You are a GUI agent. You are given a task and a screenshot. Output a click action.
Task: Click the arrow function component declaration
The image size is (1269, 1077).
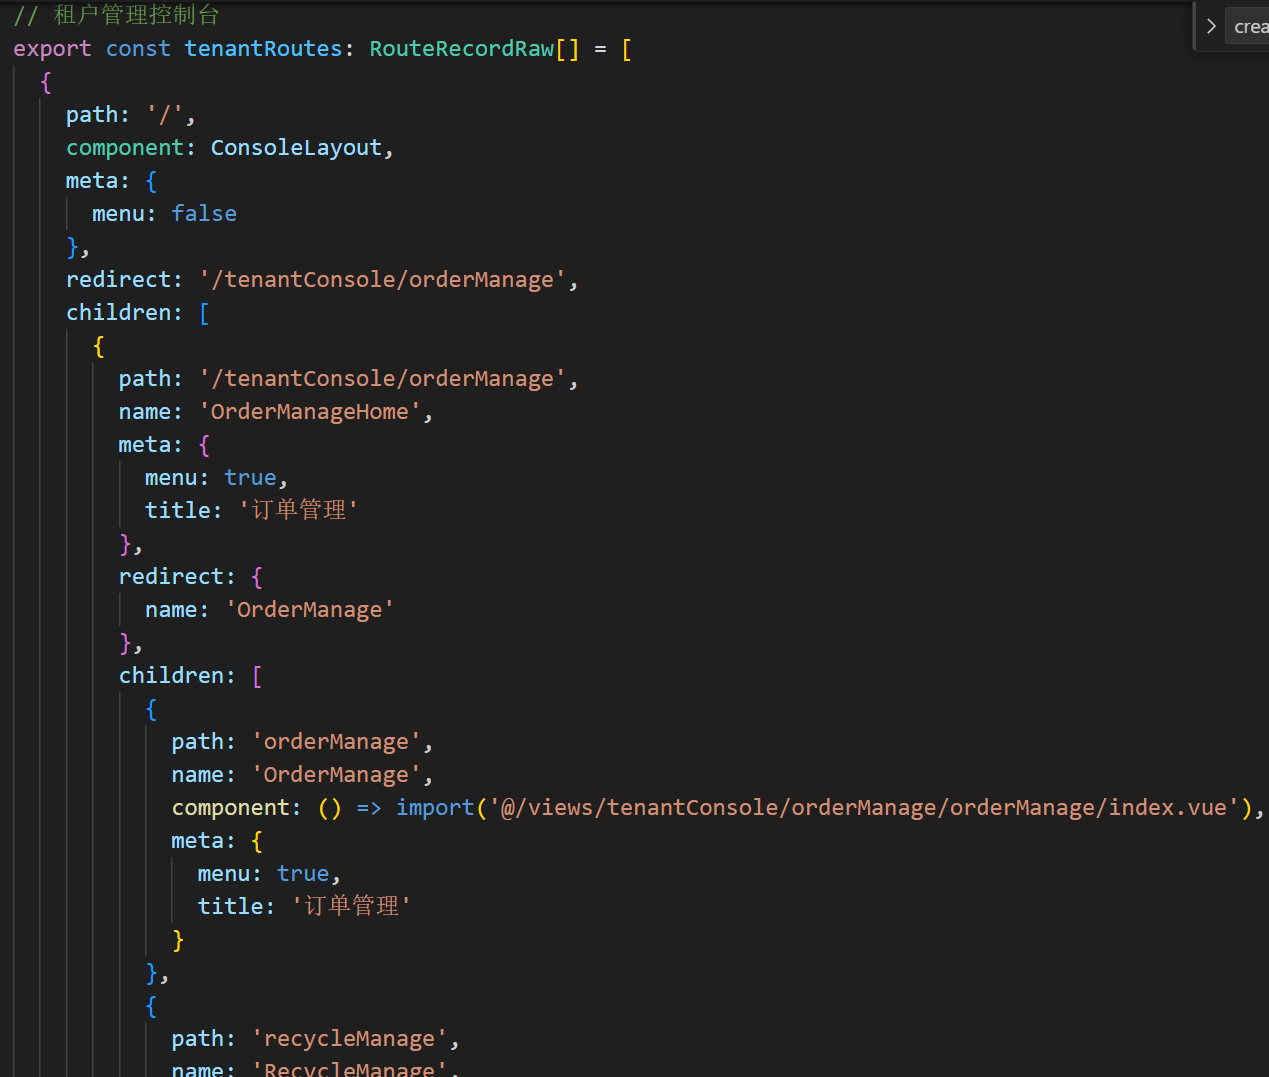pyautogui.click(x=348, y=807)
